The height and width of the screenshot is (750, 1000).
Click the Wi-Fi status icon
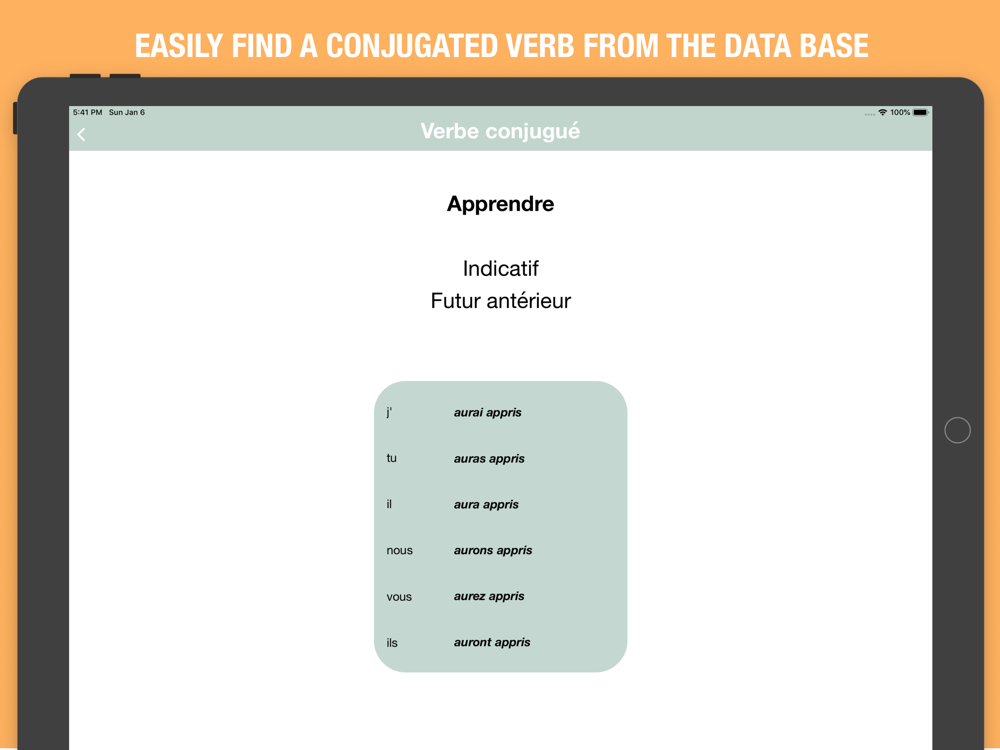pos(882,113)
